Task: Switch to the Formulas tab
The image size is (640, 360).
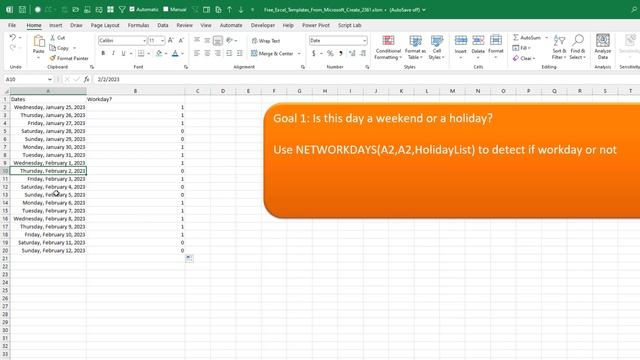Action: point(138,25)
